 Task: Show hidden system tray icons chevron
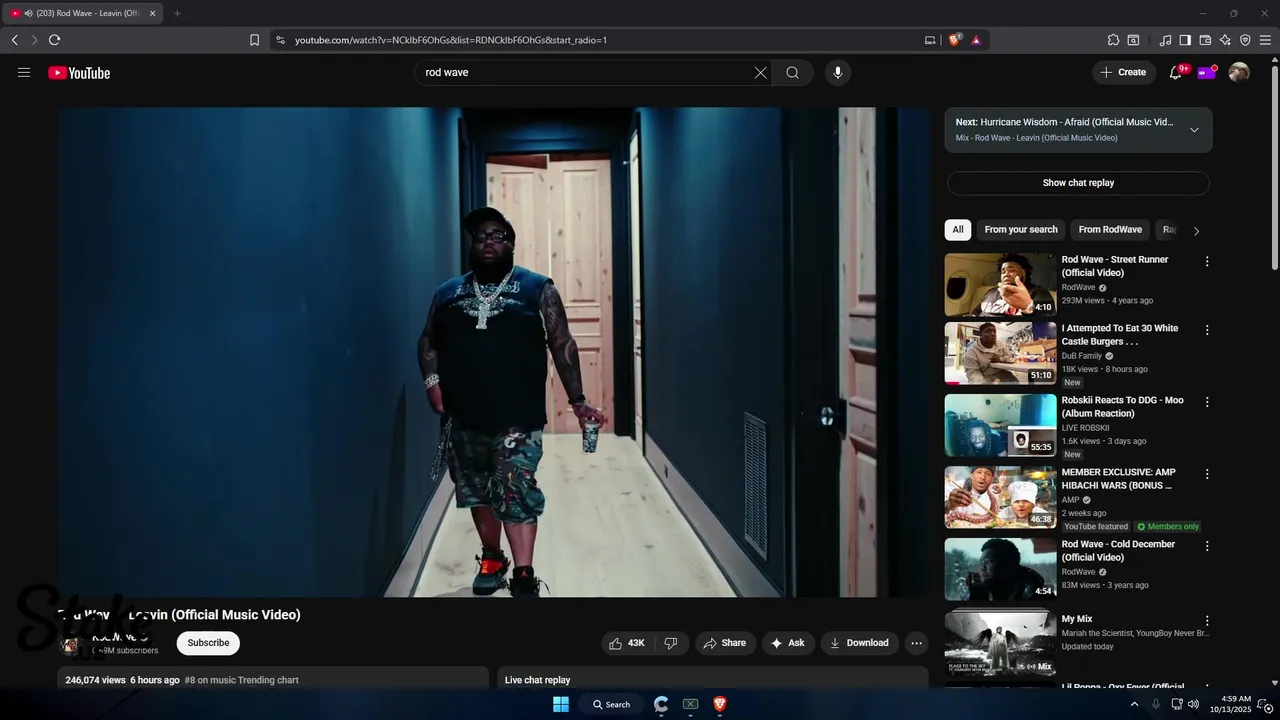coord(1134,704)
